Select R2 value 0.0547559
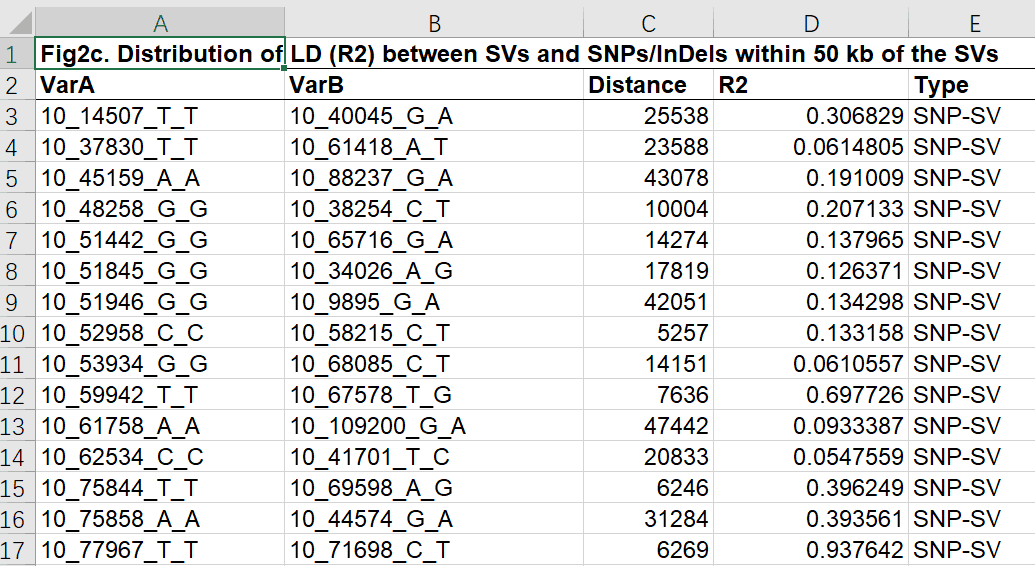The width and height of the screenshot is (1035, 566). 811,456
